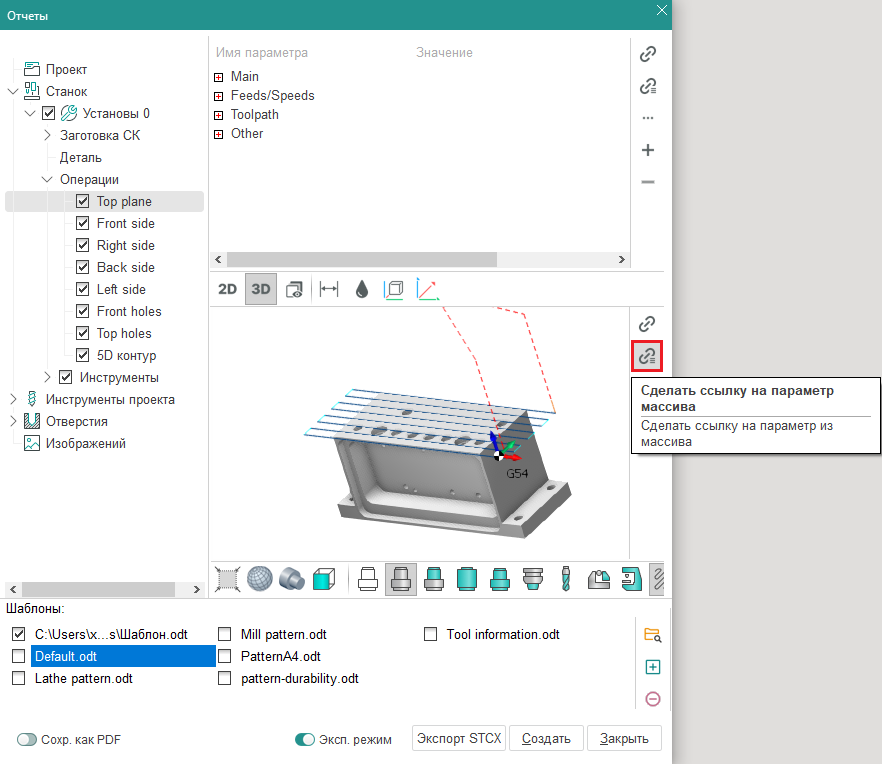The height and width of the screenshot is (764, 882).
Task: Switch the preview to 2D mode
Action: click(228, 289)
